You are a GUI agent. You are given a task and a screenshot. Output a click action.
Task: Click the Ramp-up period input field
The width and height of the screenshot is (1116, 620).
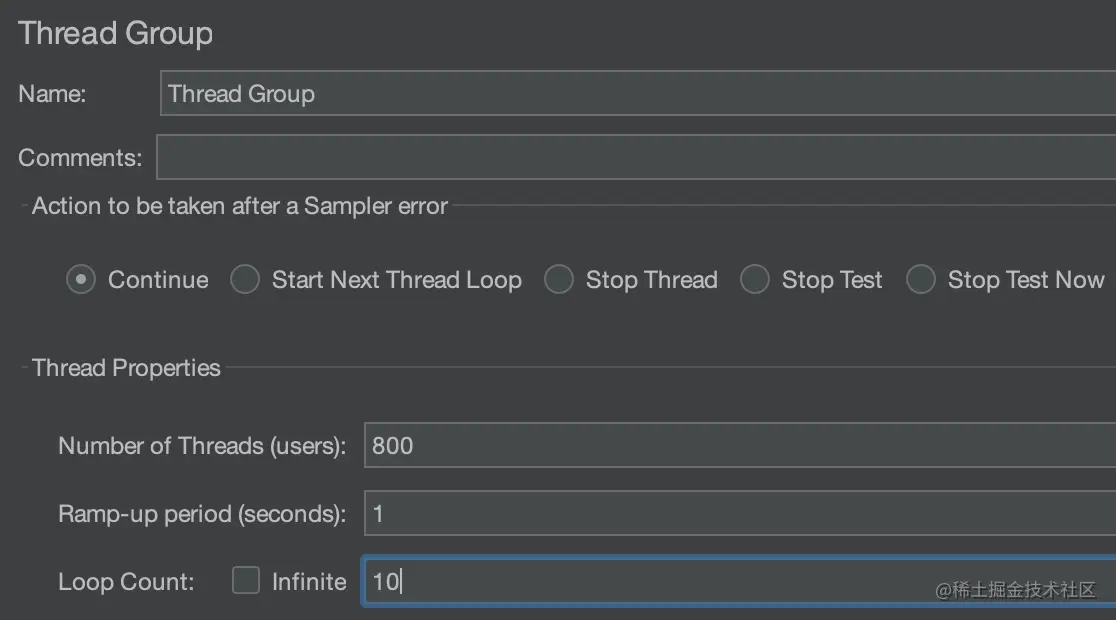click(x=740, y=513)
